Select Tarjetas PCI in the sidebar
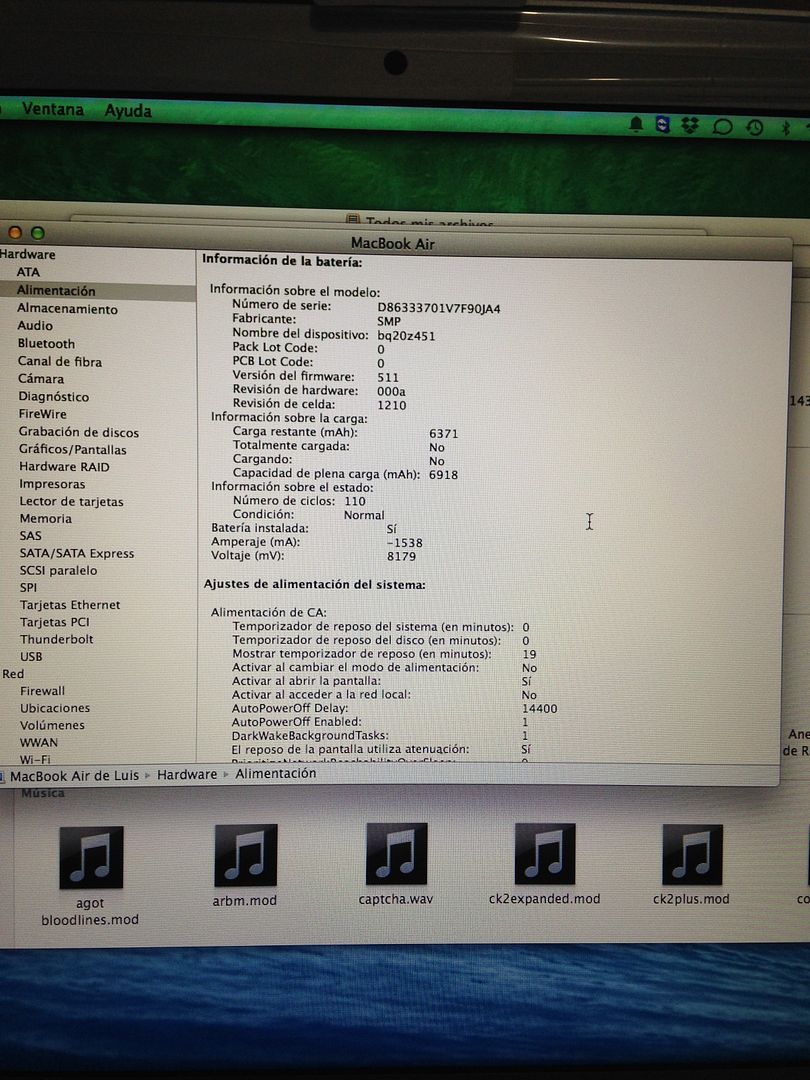810x1080 pixels. click(55, 622)
